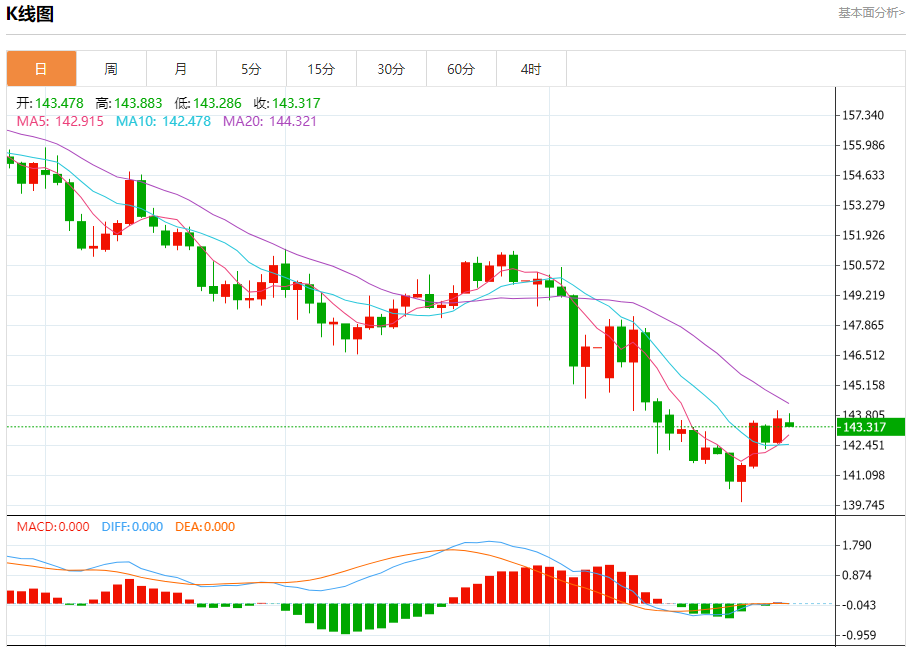
Task: Click the 139.745 price axis label
Action: [863, 505]
